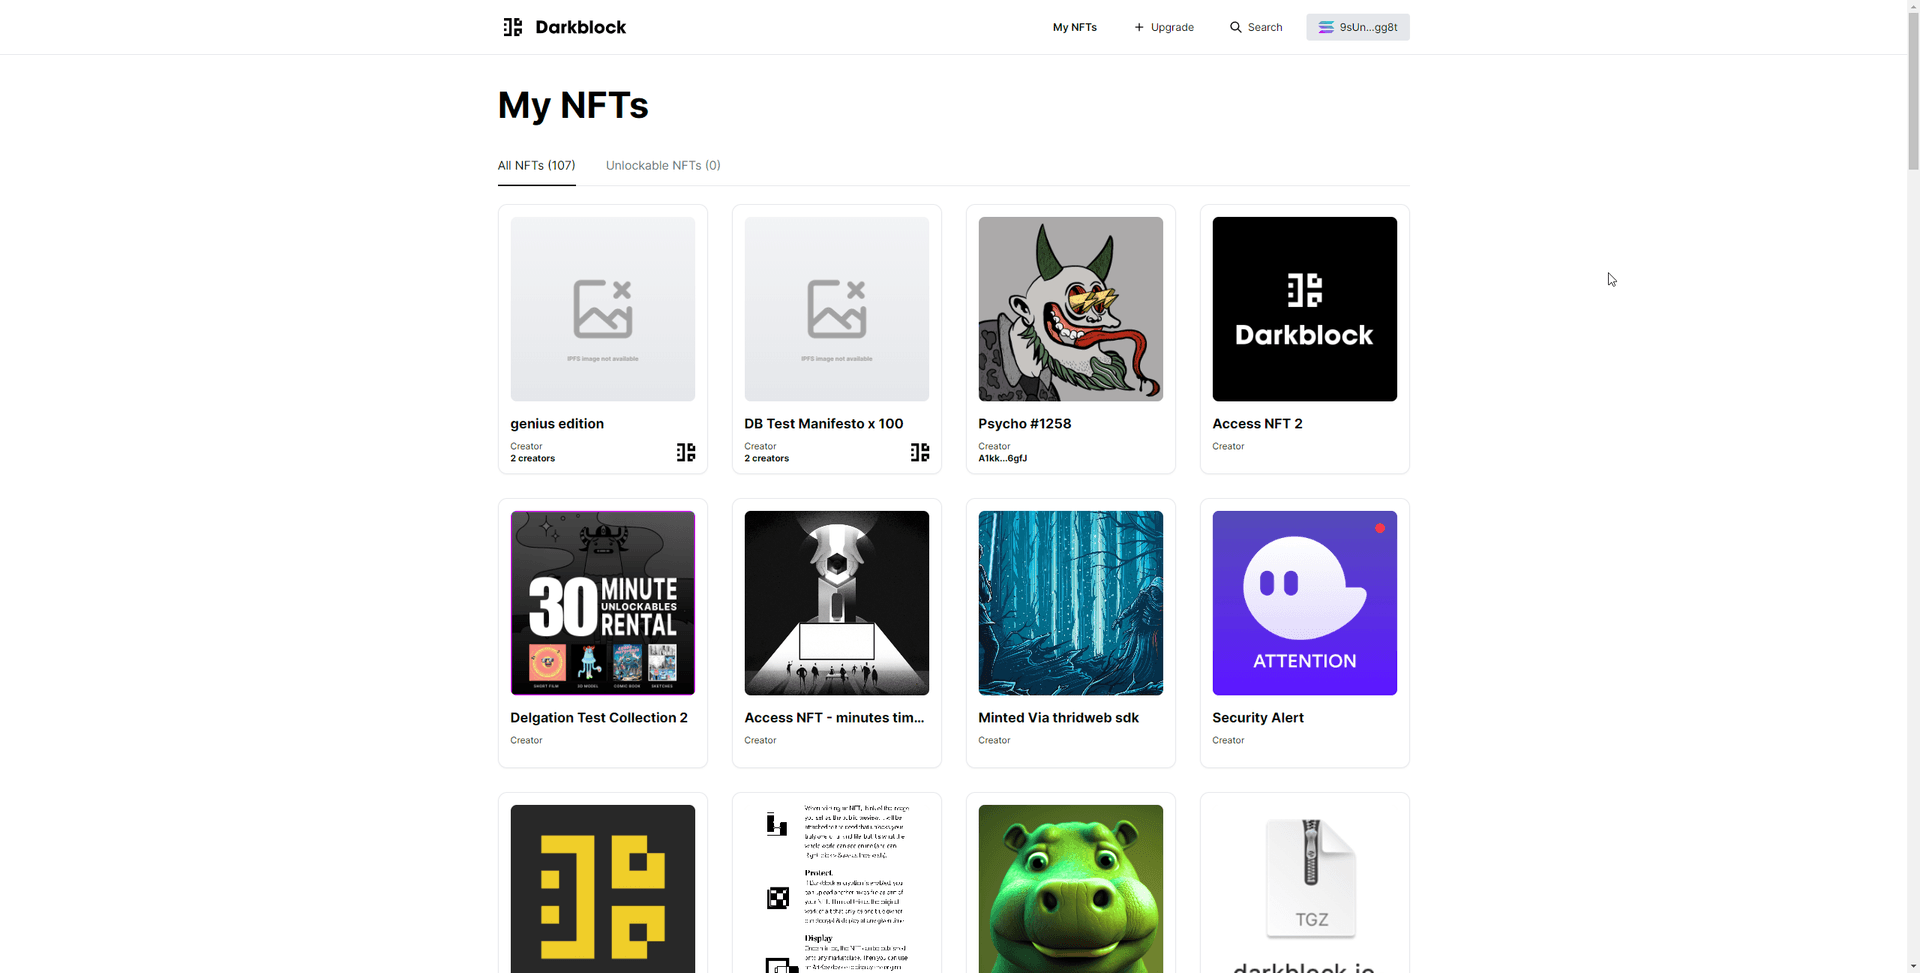Open DB Test Manifesto x 100 thumbnail
Image resolution: width=1920 pixels, height=973 pixels.
836,309
